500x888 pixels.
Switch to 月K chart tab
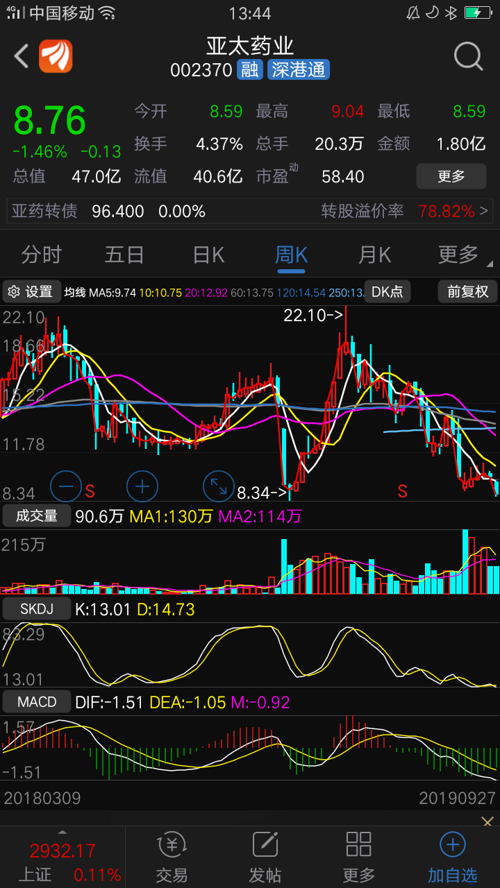point(374,255)
